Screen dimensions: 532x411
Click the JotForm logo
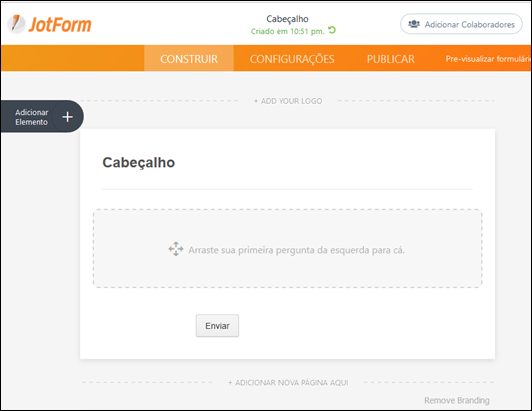50,24
